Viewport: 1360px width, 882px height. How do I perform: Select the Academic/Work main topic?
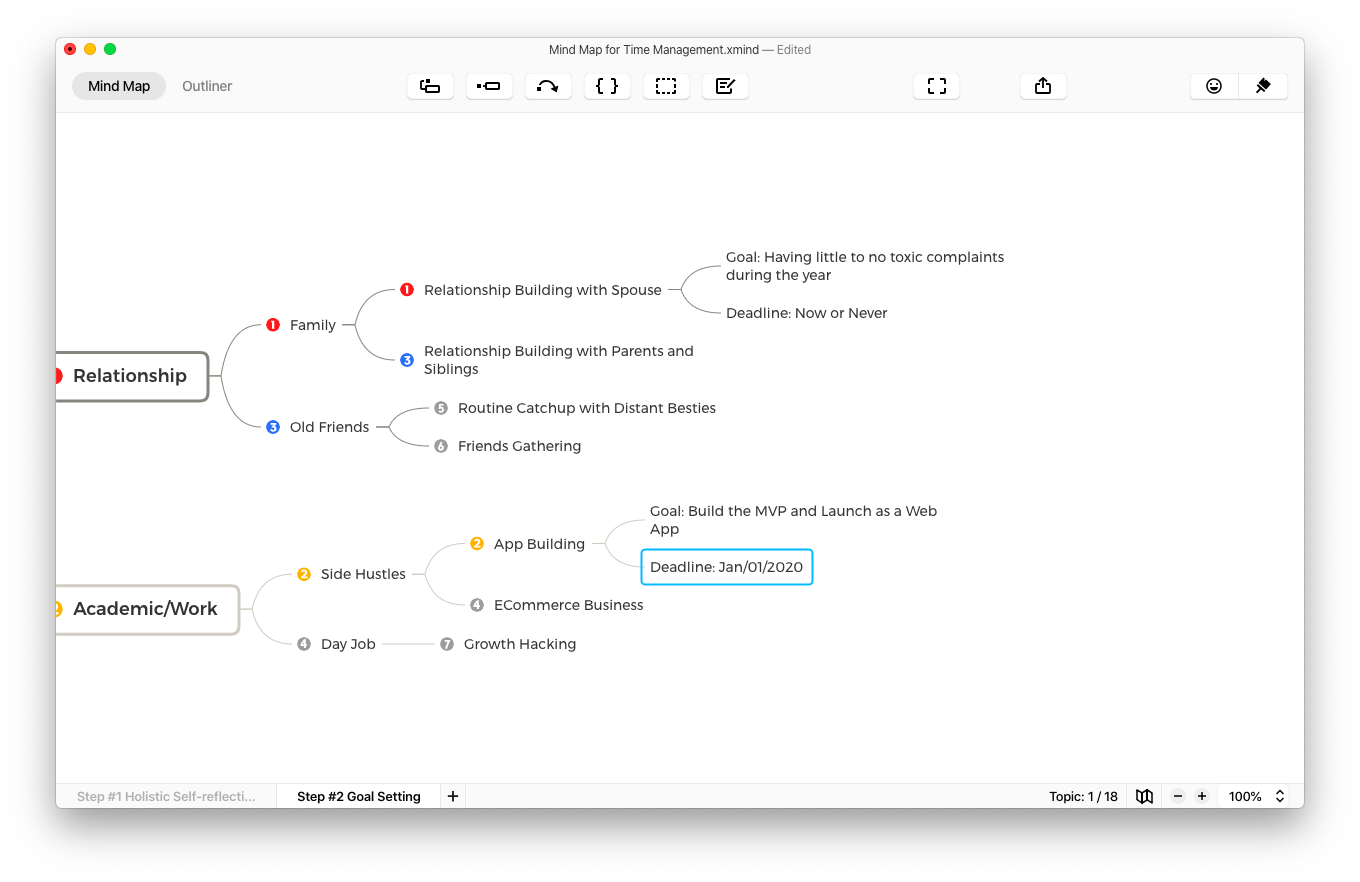(147, 609)
